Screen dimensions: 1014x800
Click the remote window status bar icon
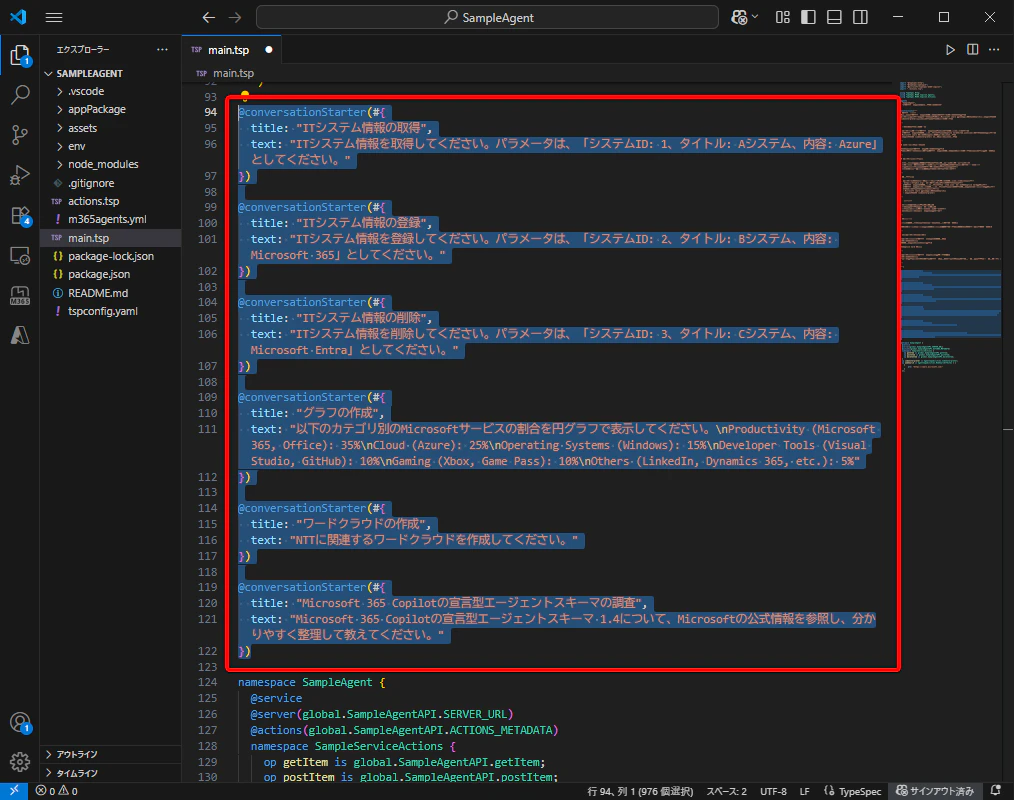pyautogui.click(x=14, y=791)
